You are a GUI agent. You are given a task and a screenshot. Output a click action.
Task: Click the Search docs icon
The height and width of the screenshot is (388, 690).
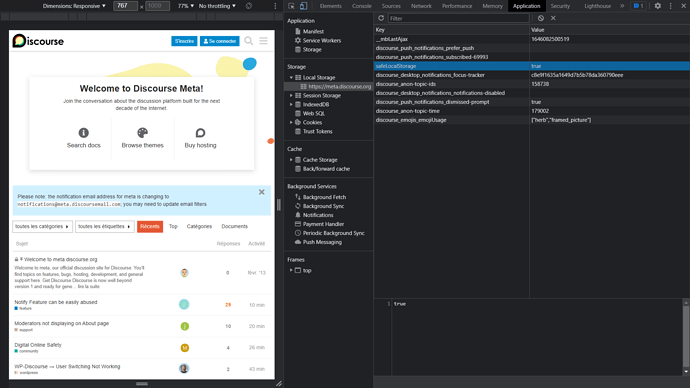pyautogui.click(x=84, y=132)
